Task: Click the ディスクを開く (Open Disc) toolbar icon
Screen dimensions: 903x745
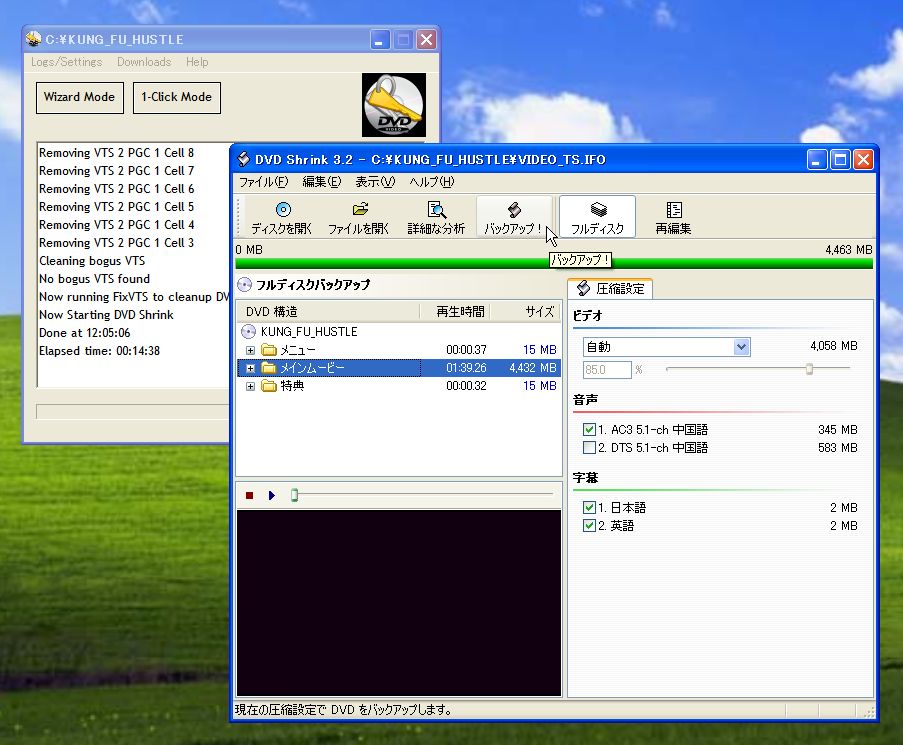Action: [282, 217]
